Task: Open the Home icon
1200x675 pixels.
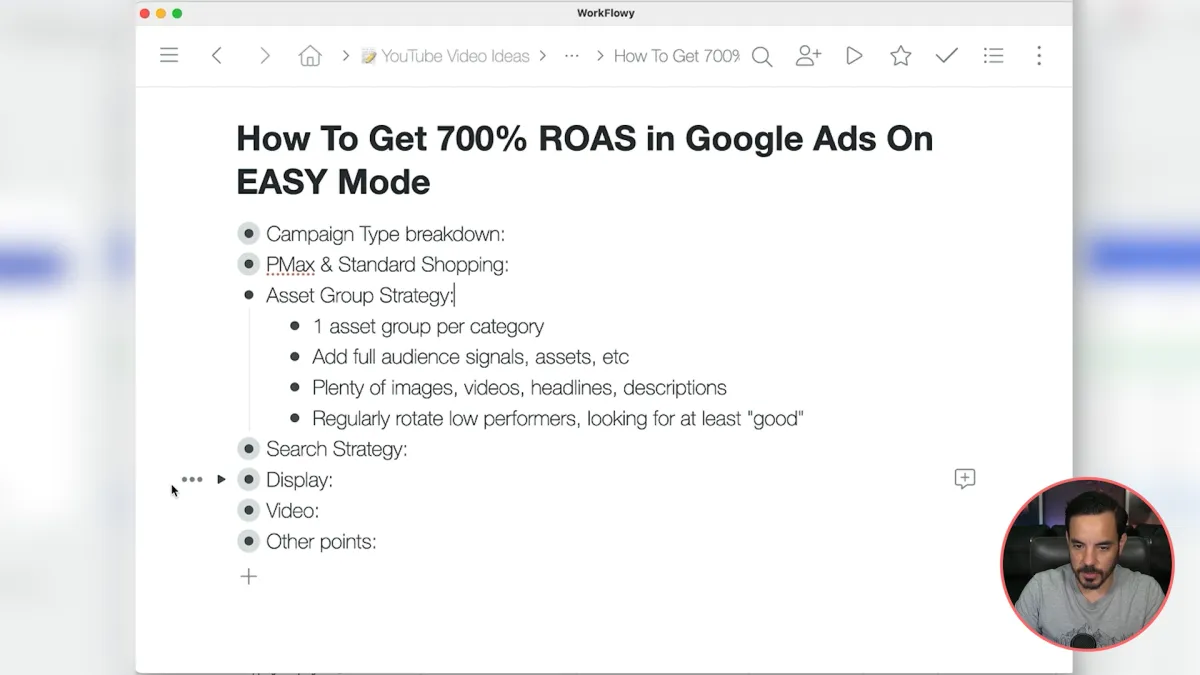Action: (x=310, y=56)
